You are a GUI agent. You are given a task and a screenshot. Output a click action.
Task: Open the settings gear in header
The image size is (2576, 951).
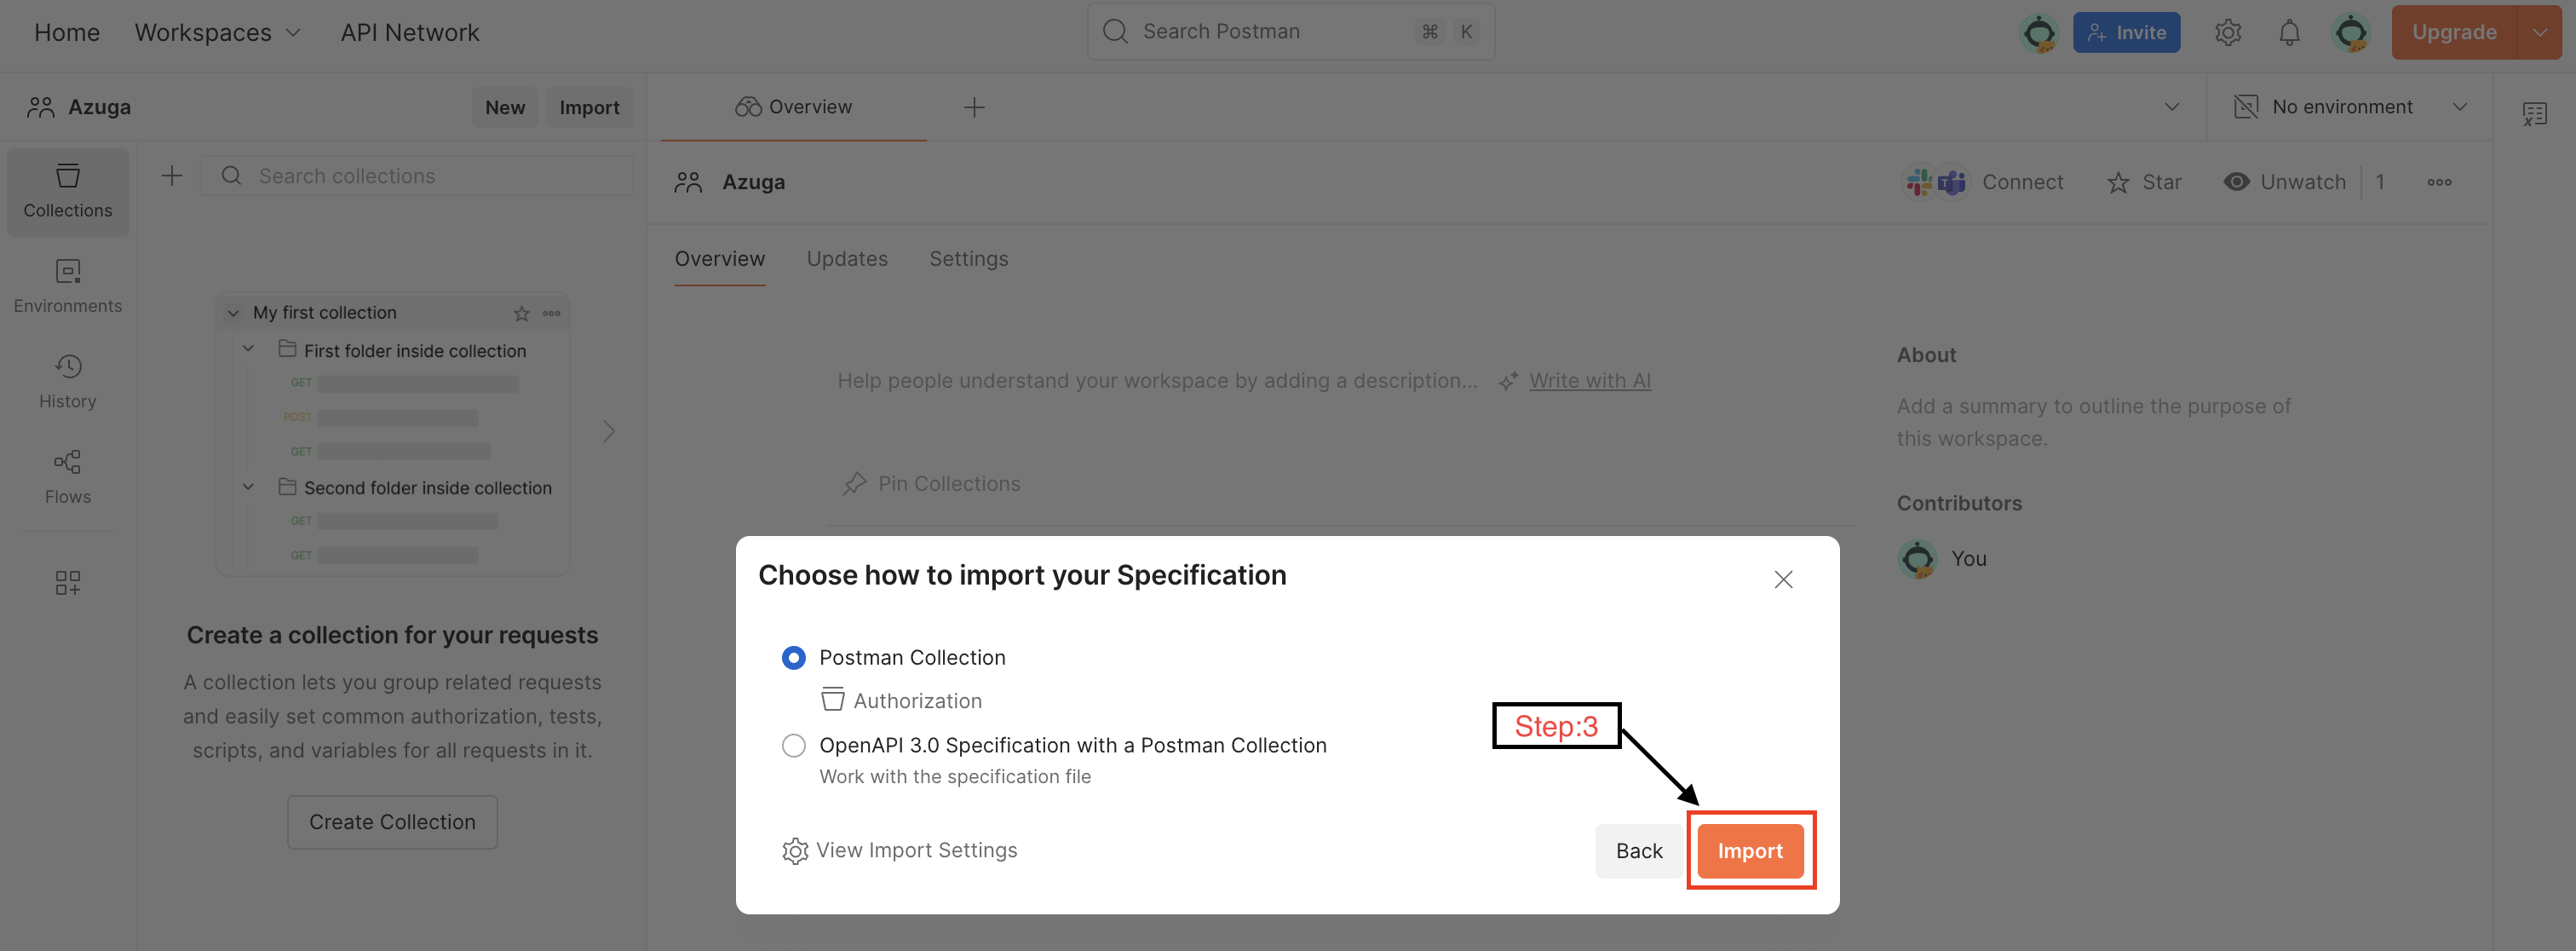[2227, 33]
